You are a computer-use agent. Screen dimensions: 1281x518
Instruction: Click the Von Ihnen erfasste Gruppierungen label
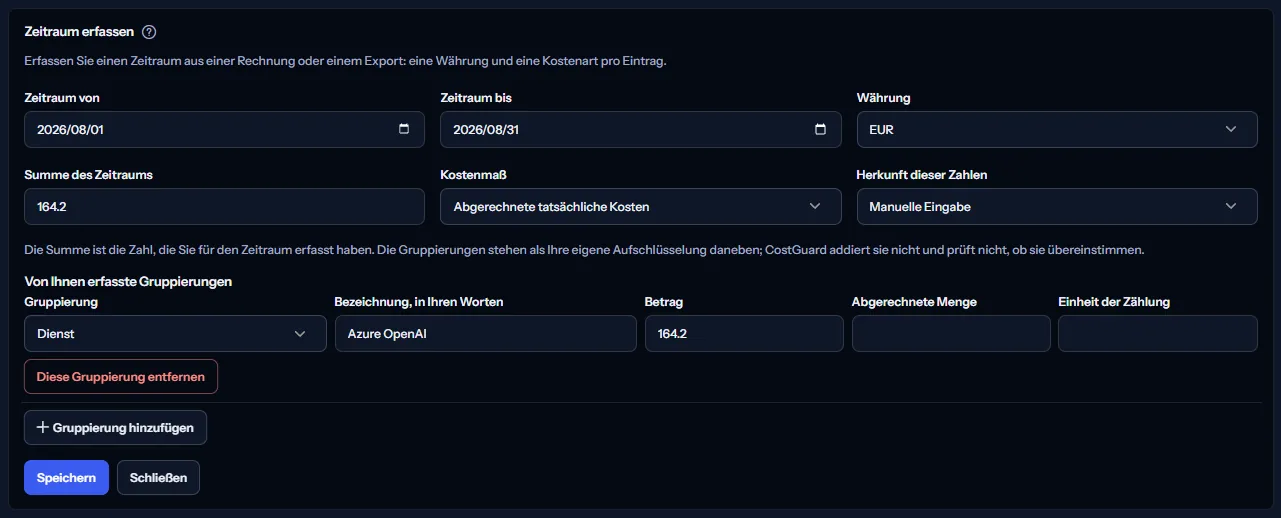point(128,282)
